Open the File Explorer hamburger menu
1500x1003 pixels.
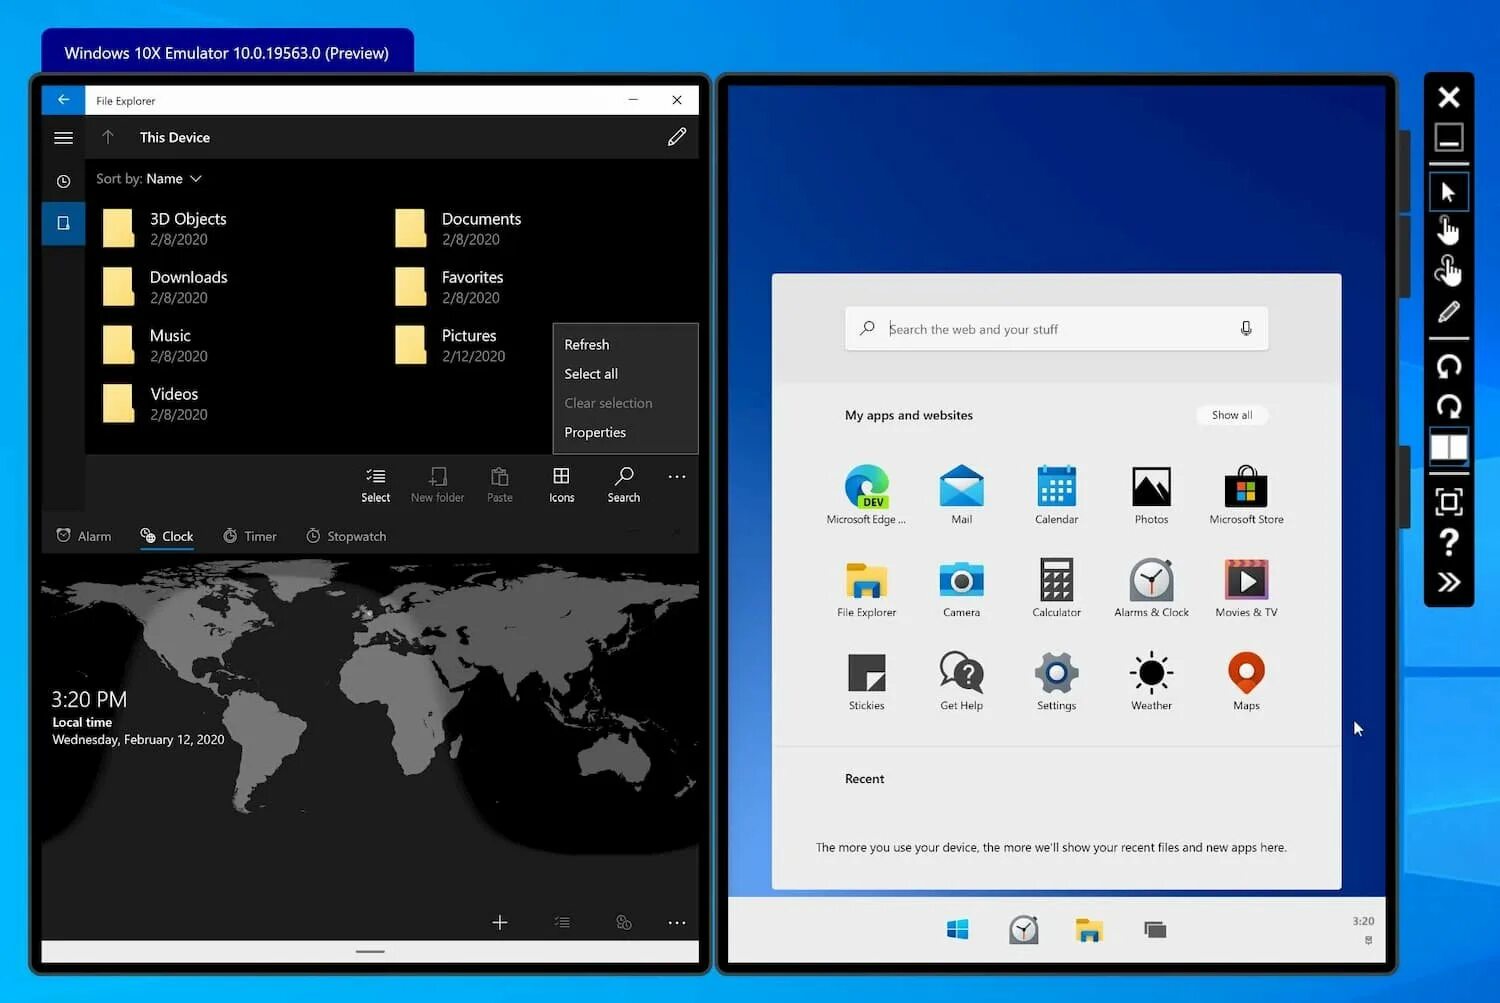pyautogui.click(x=63, y=138)
